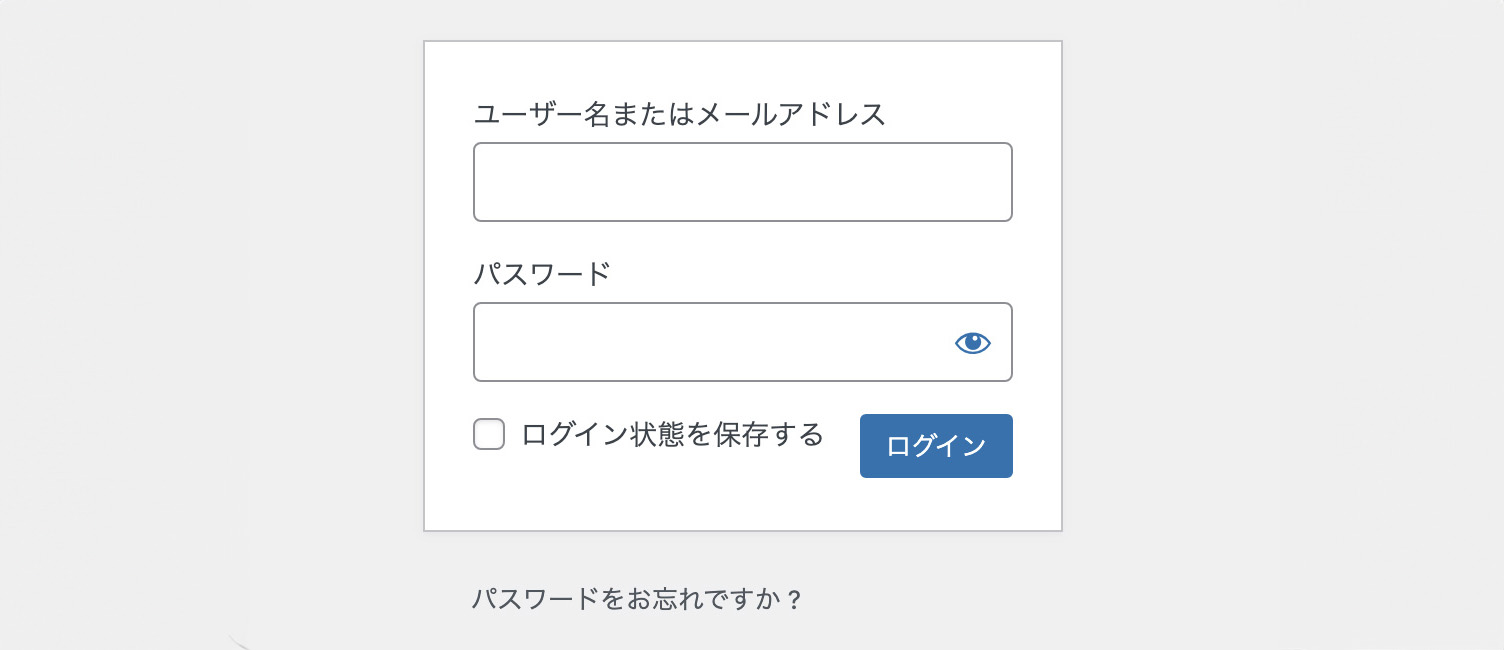Click the パスワード label above the field
Viewport: 1504px width, 650px height.
(x=541, y=274)
